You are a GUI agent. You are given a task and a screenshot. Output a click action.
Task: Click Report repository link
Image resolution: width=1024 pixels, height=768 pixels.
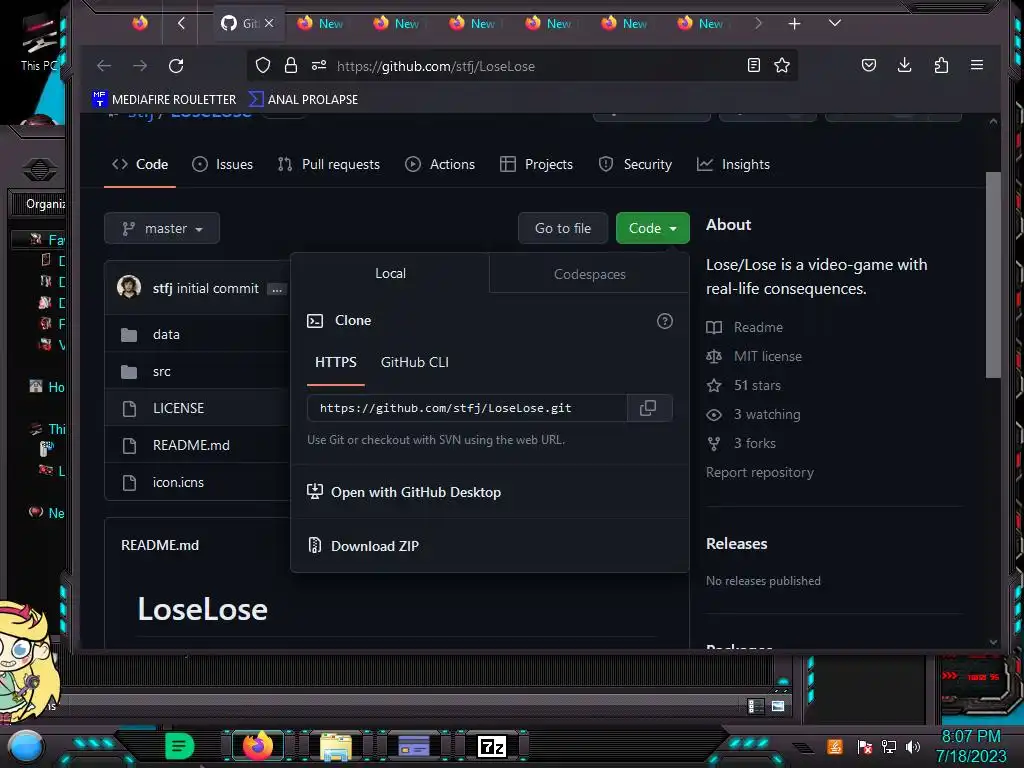pyautogui.click(x=760, y=472)
